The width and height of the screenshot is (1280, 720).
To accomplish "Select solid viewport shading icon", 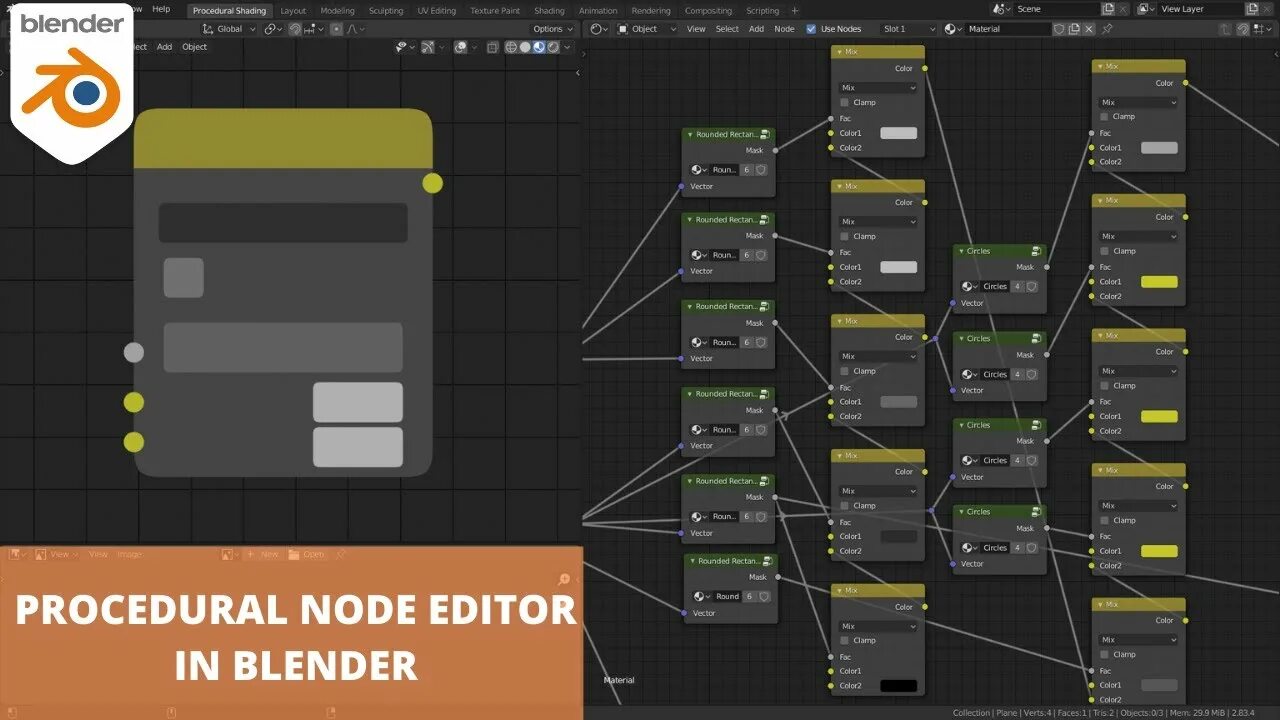I will click(525, 47).
